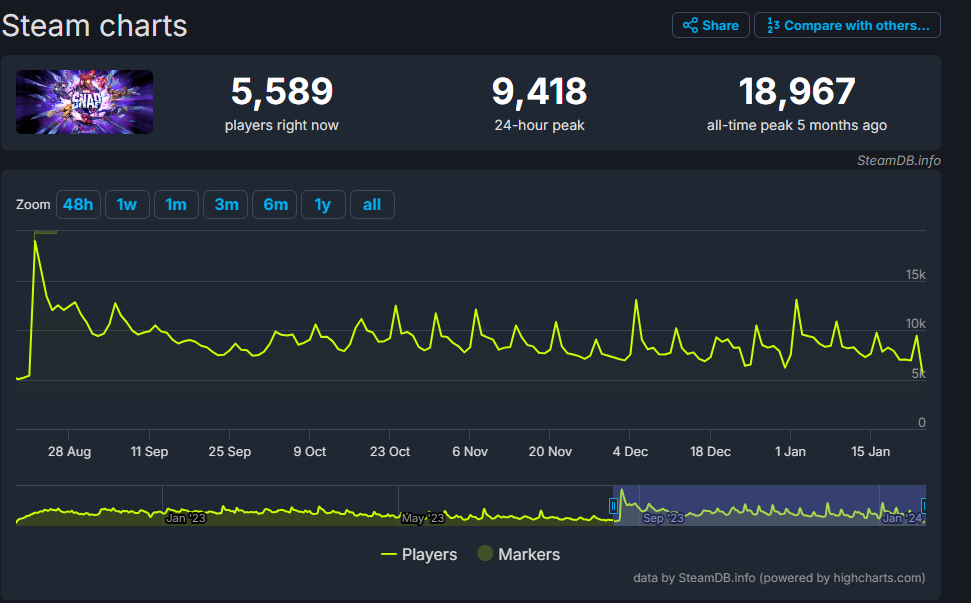Set zoom to 48h
This screenshot has height=603, width=971.
click(x=78, y=205)
